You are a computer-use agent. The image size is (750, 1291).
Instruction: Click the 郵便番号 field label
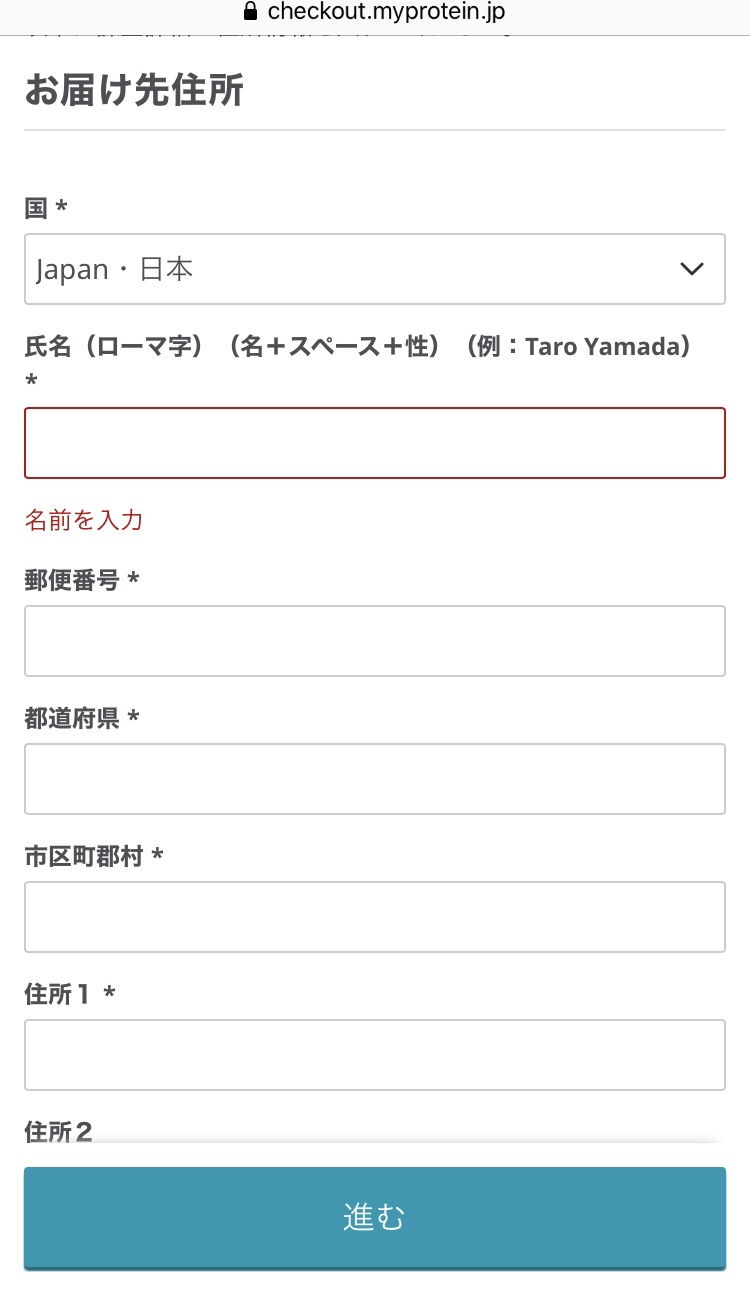coord(72,579)
